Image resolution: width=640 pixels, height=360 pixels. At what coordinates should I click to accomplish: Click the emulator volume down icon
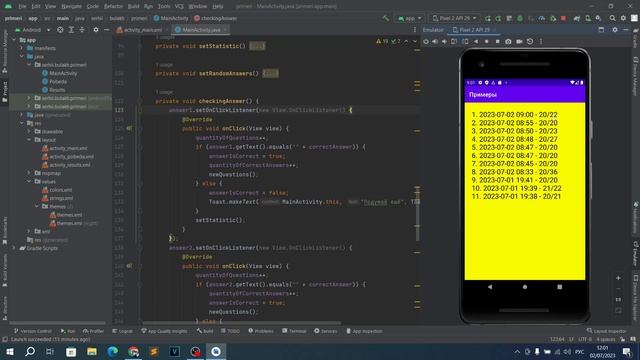tap(444, 41)
